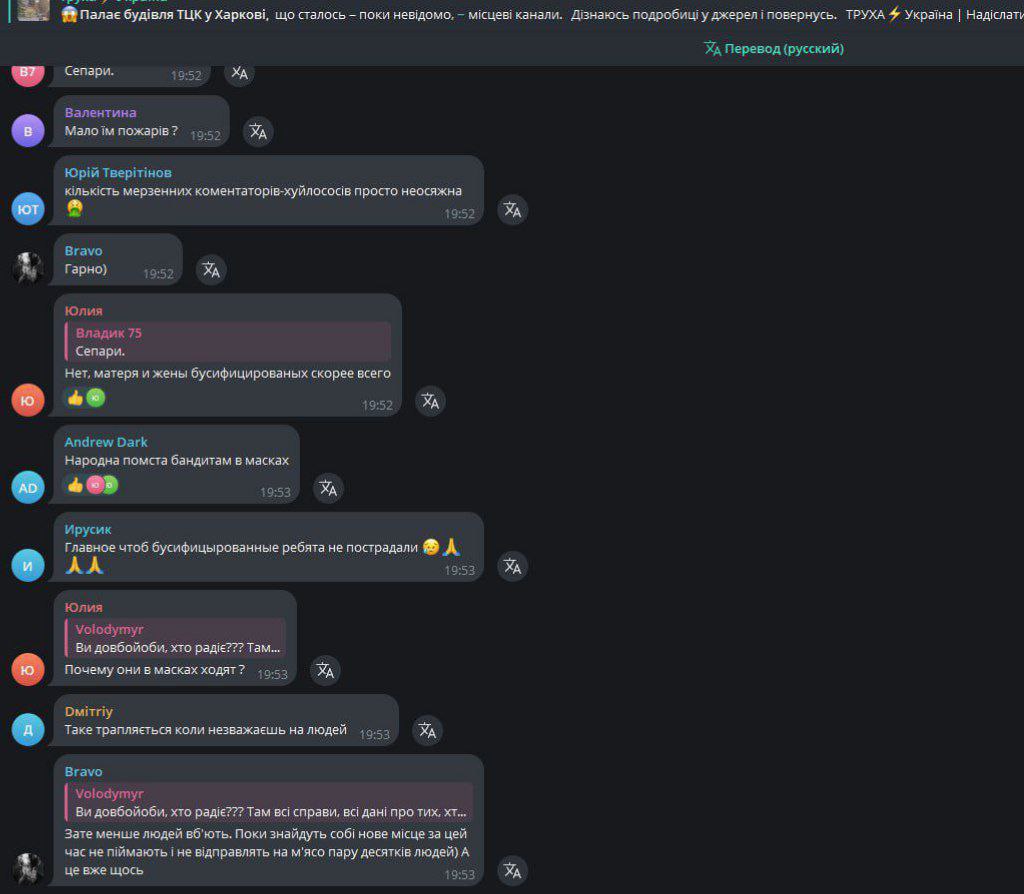This screenshot has width=1024, height=894.
Task: Toggle thumbs-up reaction on Юлия's busified message
Action: 76,398
